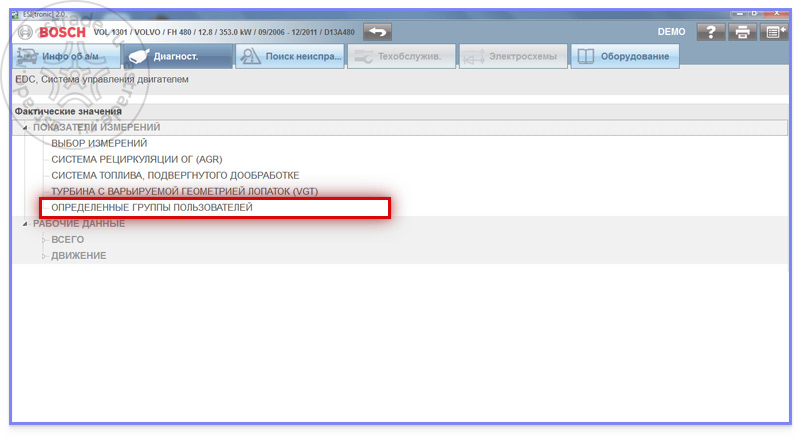The image size is (799, 437).
Task: Expand the ДВИЖЕНИЕ node arrow
Action: tap(44, 256)
